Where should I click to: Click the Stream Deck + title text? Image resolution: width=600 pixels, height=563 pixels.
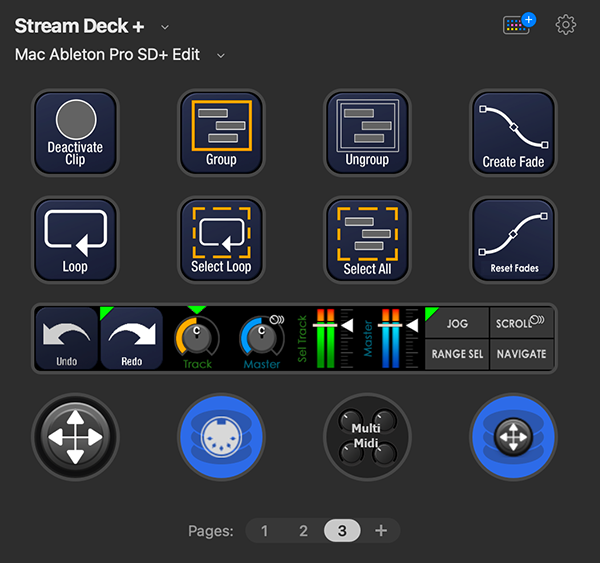tap(79, 26)
